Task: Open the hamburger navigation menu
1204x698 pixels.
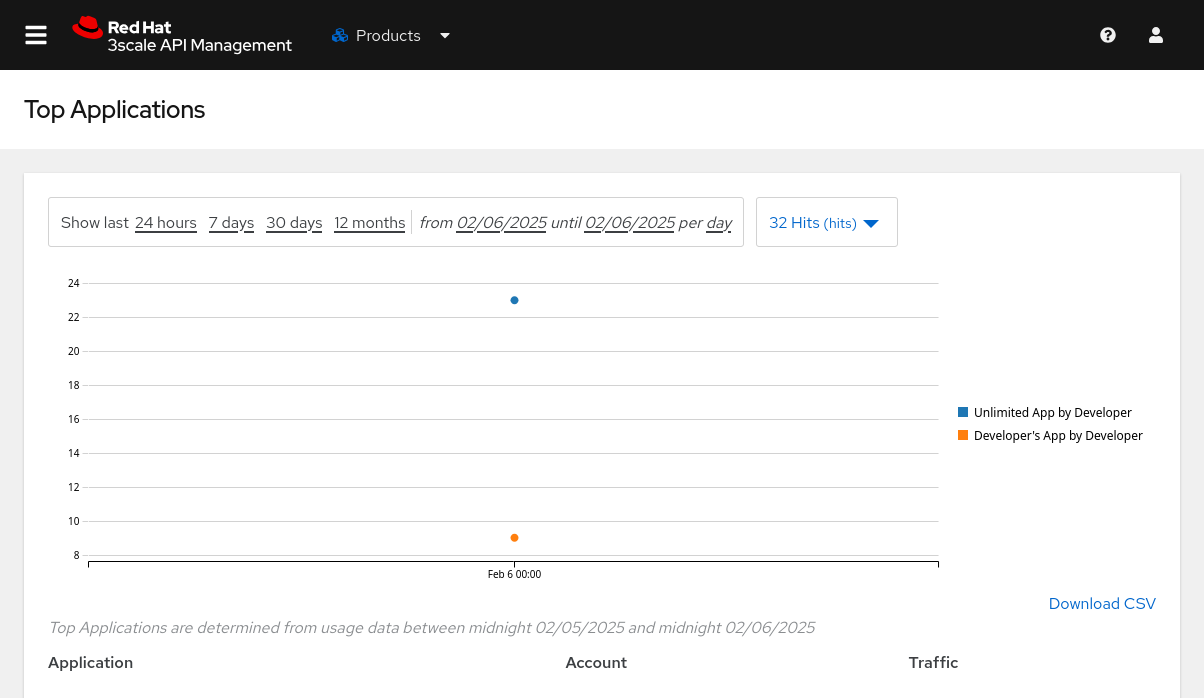Action: tap(36, 35)
